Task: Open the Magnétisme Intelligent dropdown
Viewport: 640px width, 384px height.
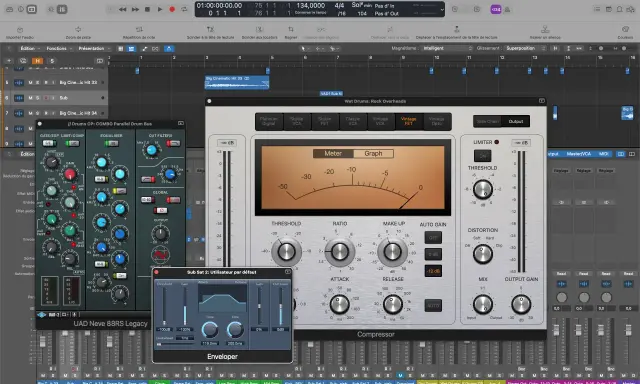Action: click(x=447, y=48)
